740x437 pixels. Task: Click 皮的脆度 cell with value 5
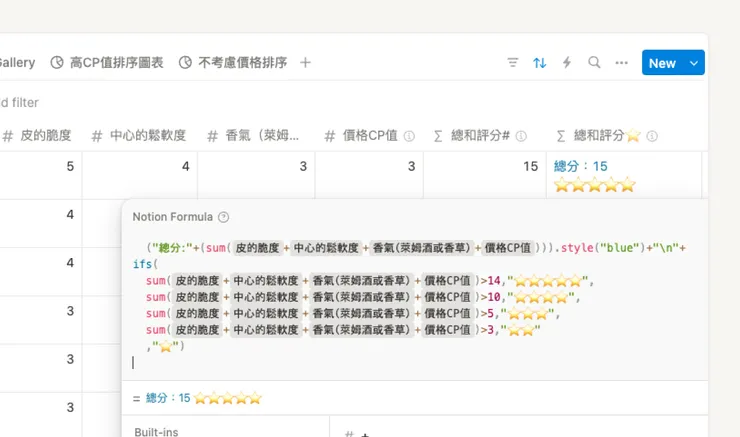pos(41,175)
